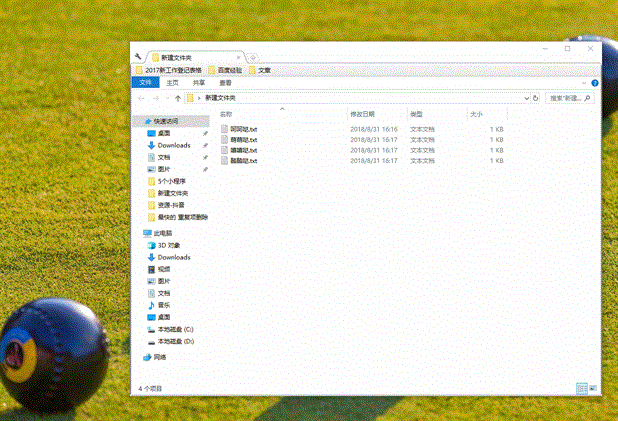Open the 2017新工作登记表格 bookmark folder
The width and height of the screenshot is (618, 421).
169,70
